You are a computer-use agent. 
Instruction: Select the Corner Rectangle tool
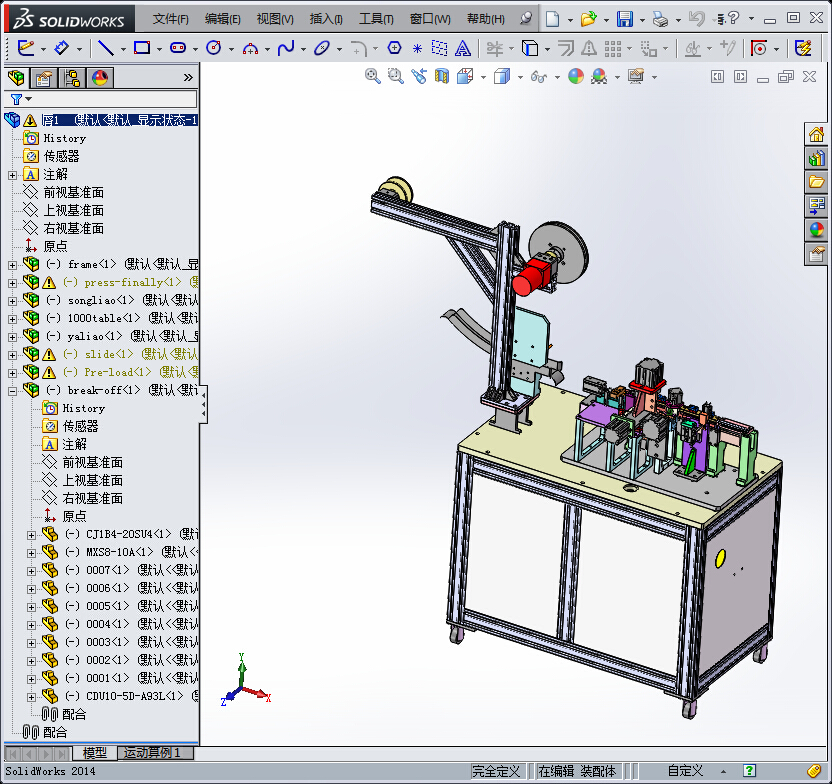142,48
